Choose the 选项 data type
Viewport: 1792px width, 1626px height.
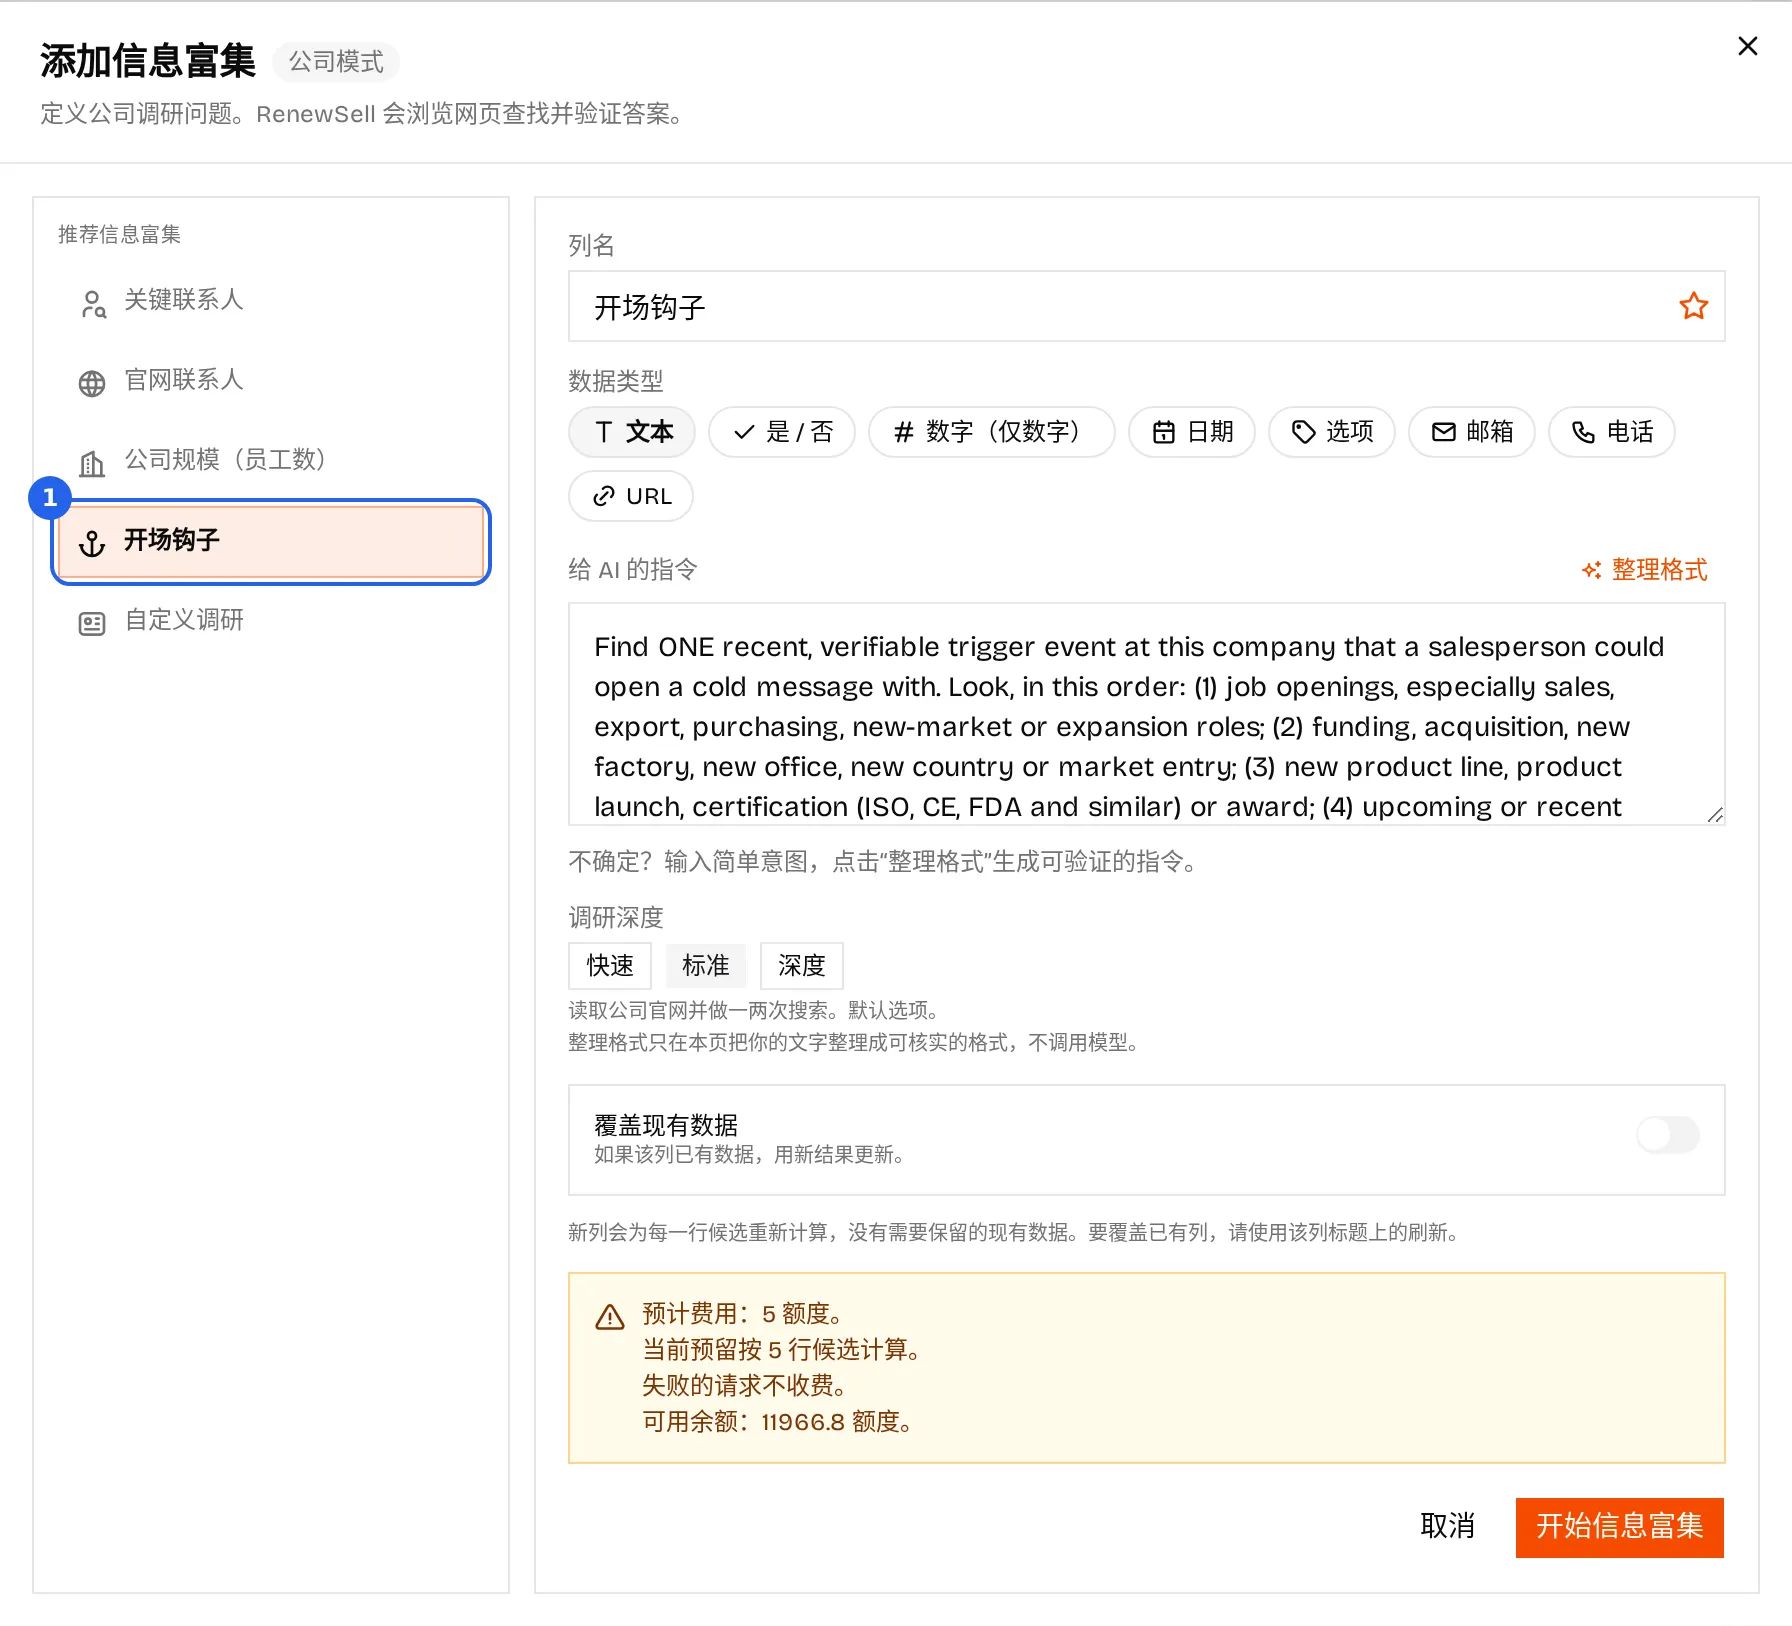point(1332,432)
